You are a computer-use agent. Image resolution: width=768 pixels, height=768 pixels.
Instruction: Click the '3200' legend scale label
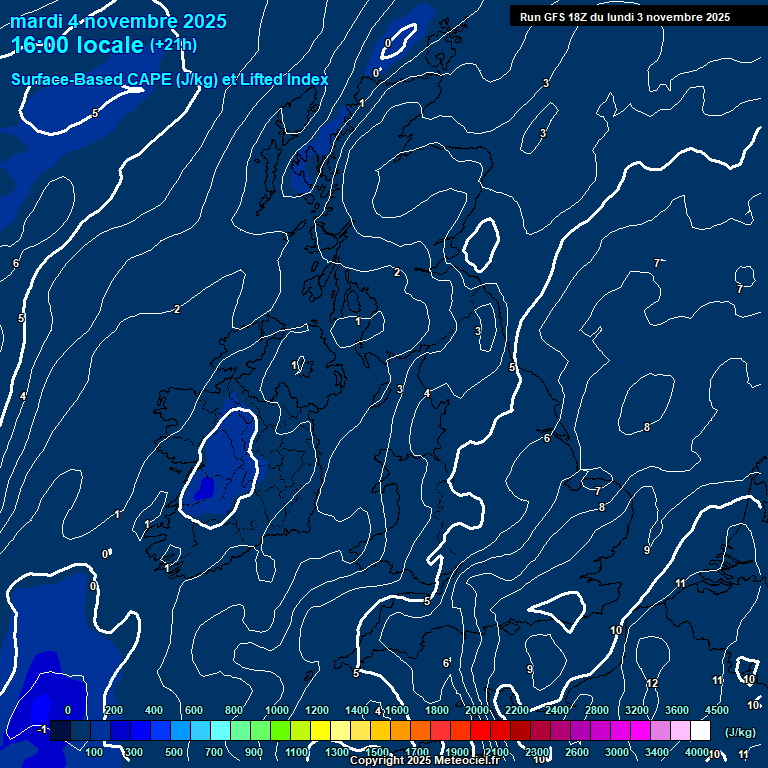(x=637, y=710)
